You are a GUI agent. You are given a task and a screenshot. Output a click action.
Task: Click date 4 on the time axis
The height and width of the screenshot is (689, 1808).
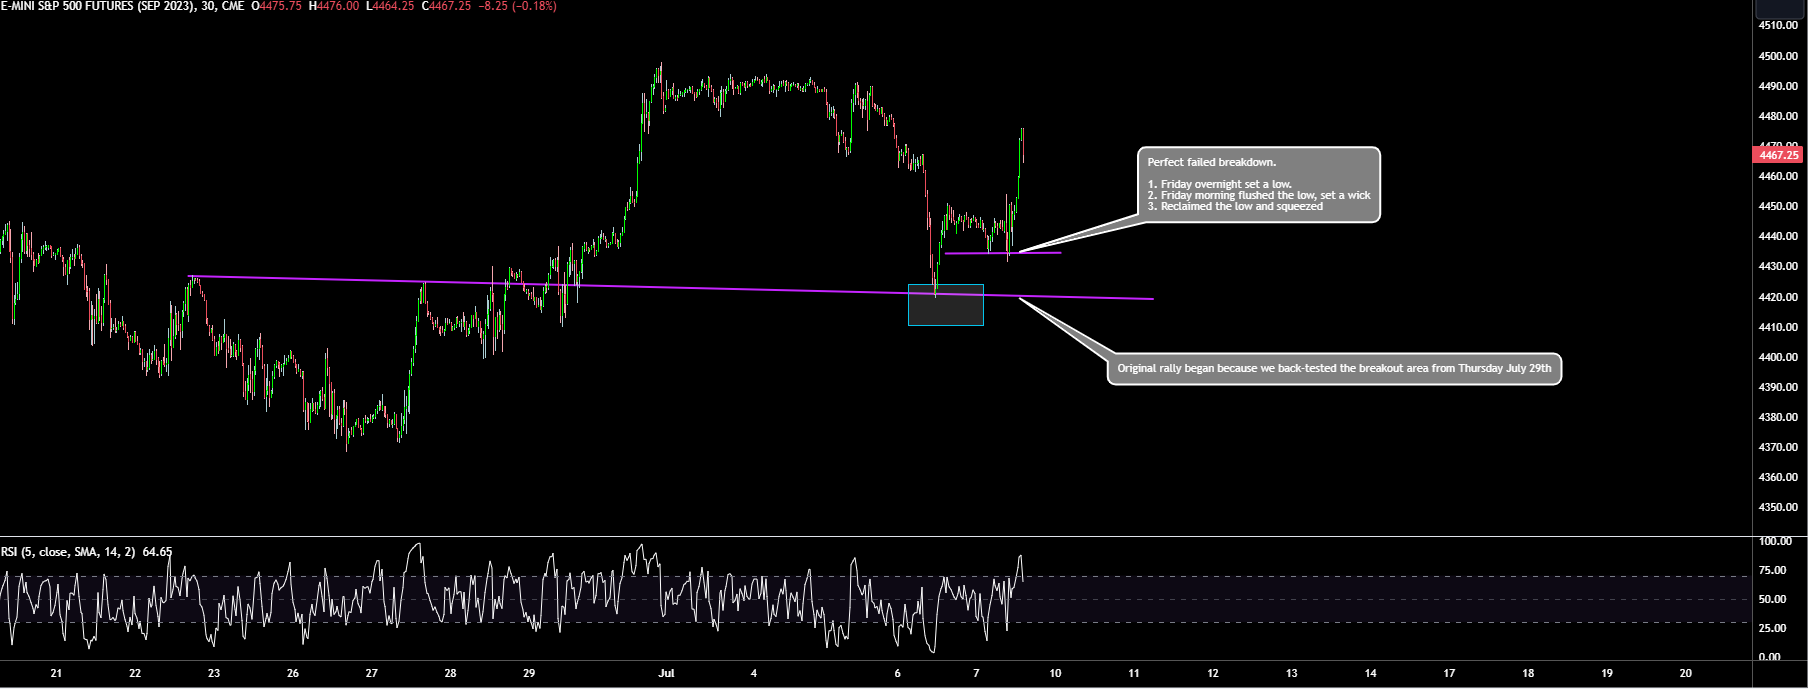tap(753, 673)
